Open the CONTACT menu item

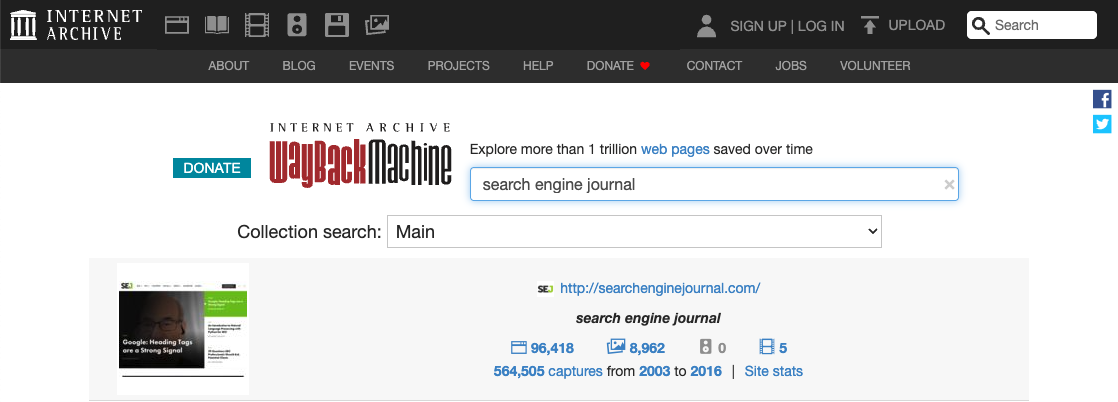point(714,66)
